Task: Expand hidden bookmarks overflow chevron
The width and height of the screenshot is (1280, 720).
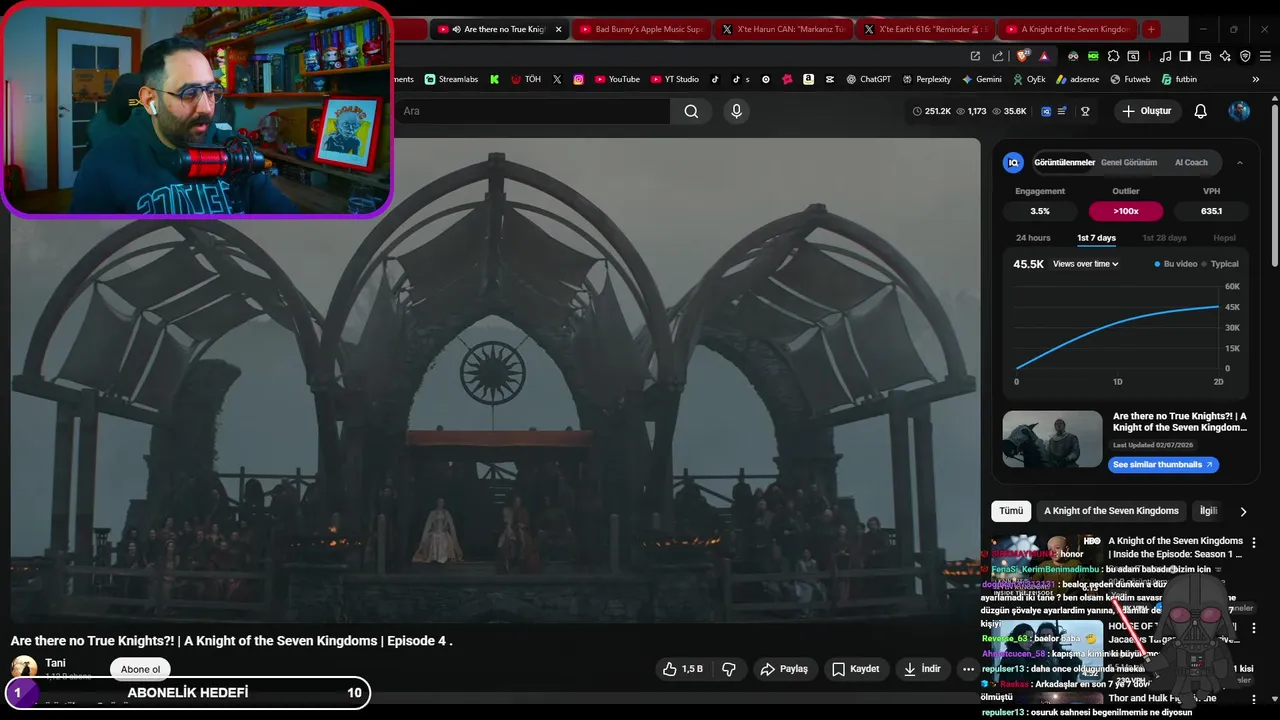Action: coord(1256,79)
